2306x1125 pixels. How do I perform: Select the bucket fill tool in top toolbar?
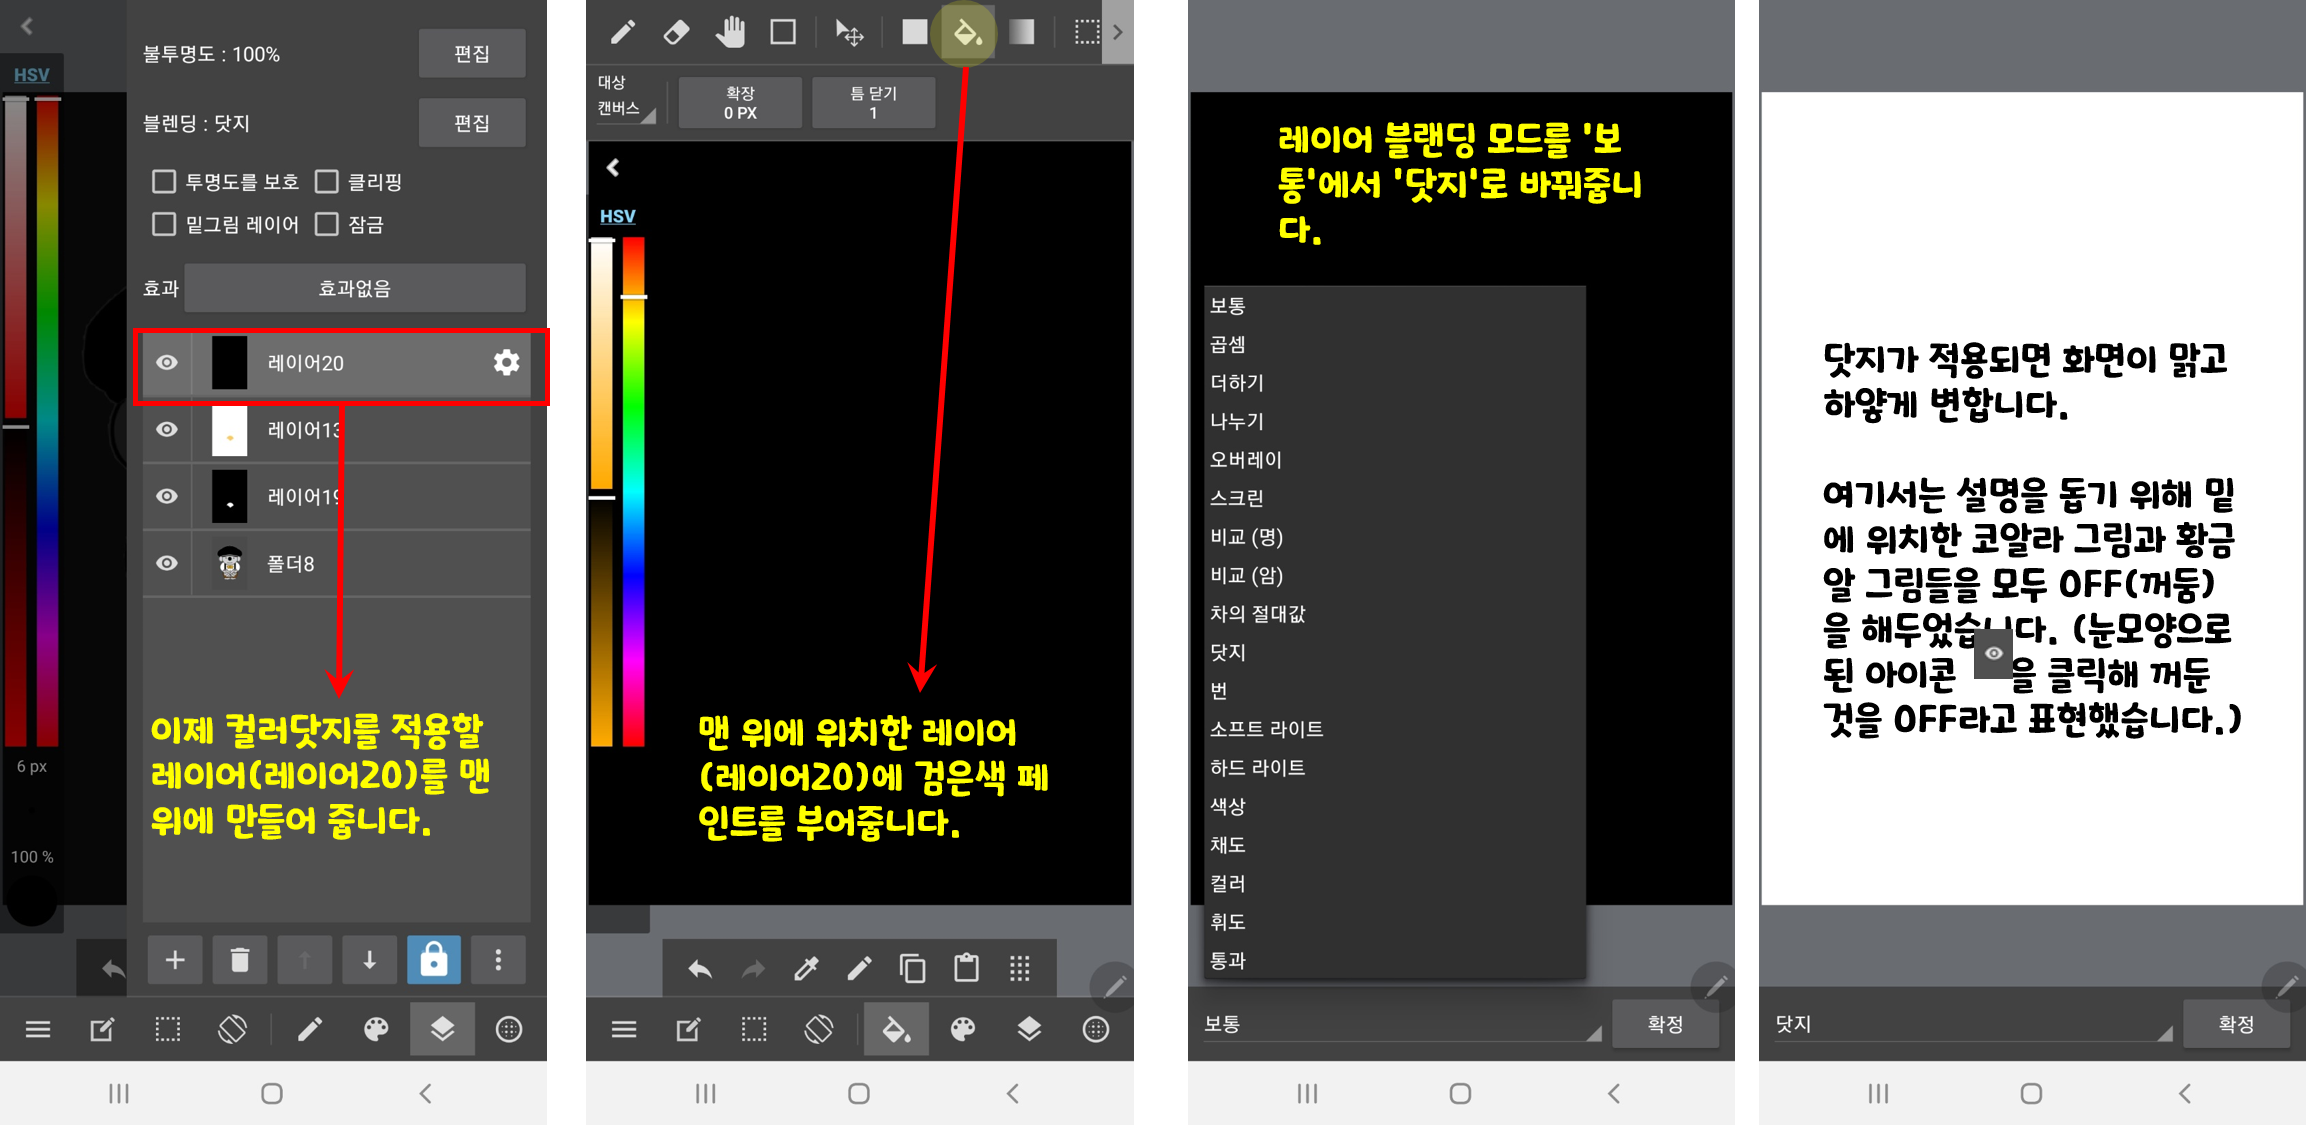(967, 33)
